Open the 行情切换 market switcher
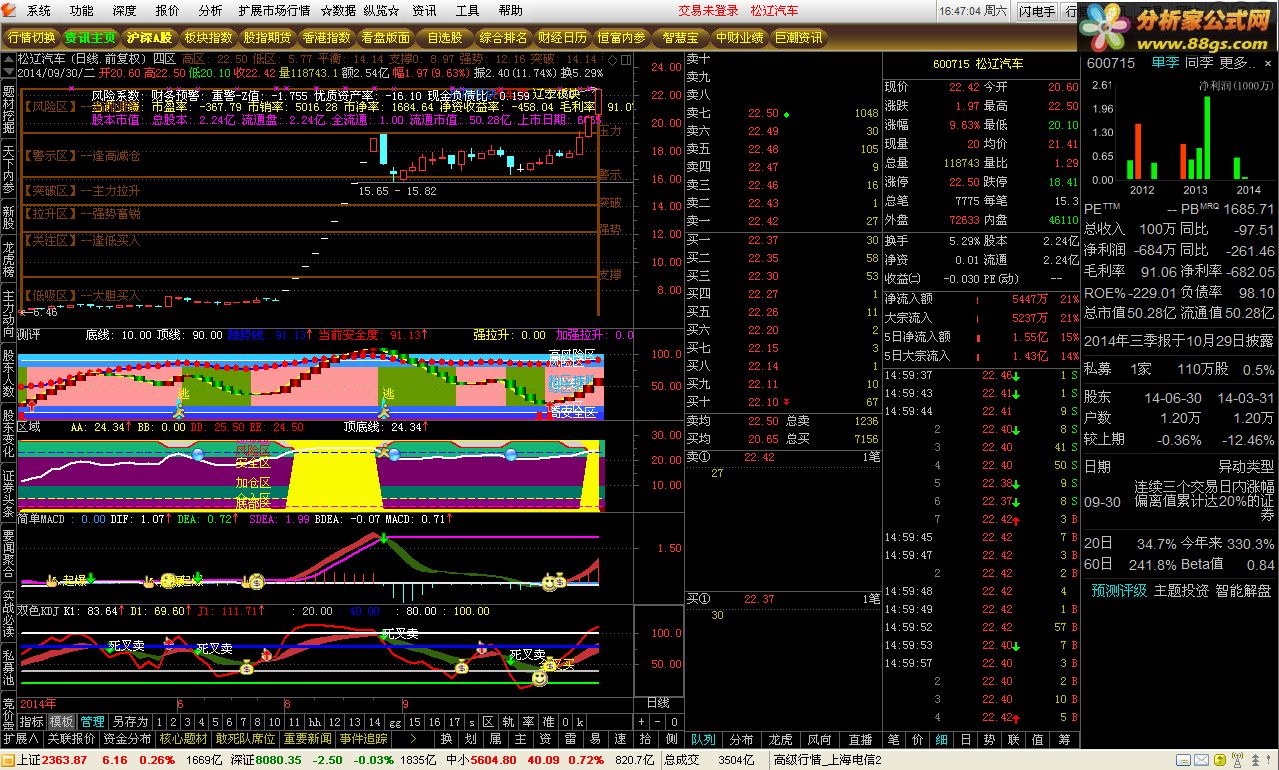Viewport: 1279px width, 770px height. pos(31,37)
